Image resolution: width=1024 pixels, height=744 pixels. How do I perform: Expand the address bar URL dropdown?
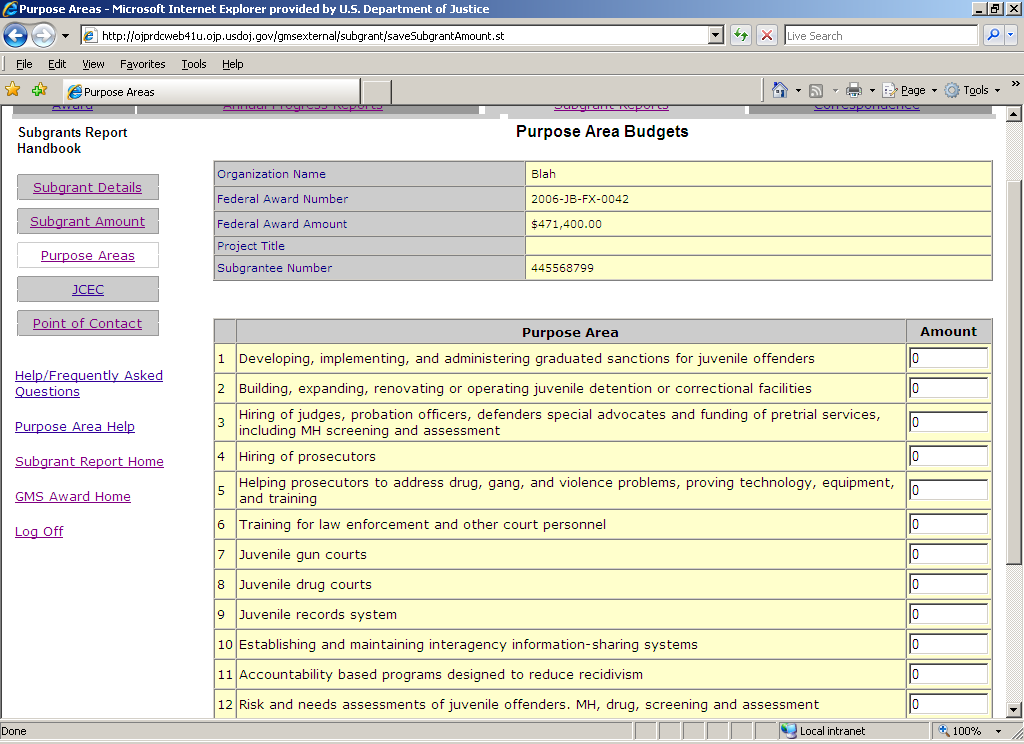click(x=715, y=36)
